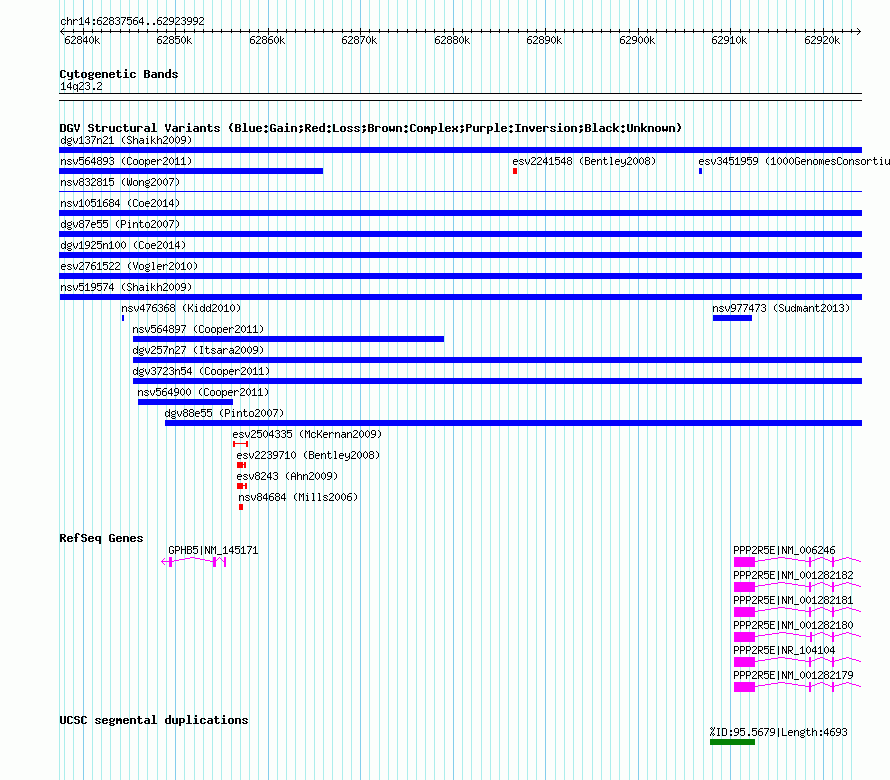Click the right arrow of the ruler
Screen dimensions: 890x780
pyautogui.click(x=859, y=31)
